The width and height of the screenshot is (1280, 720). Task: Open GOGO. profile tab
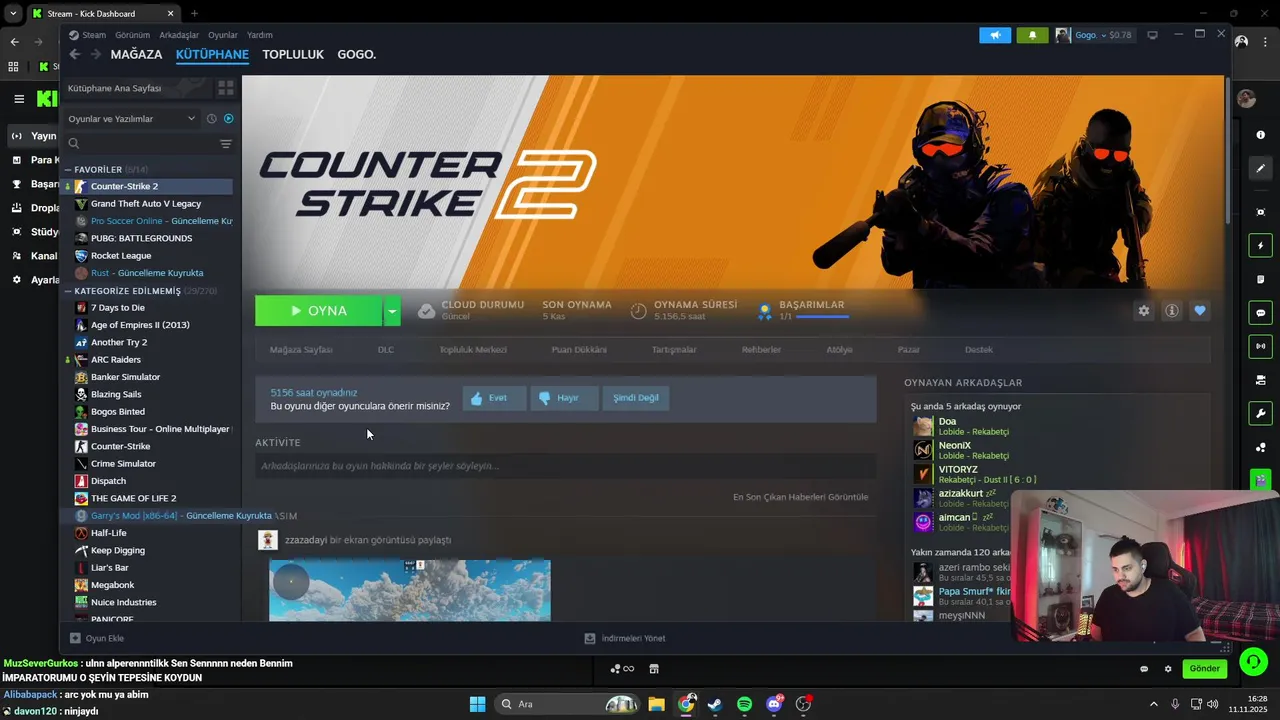[x=357, y=54]
